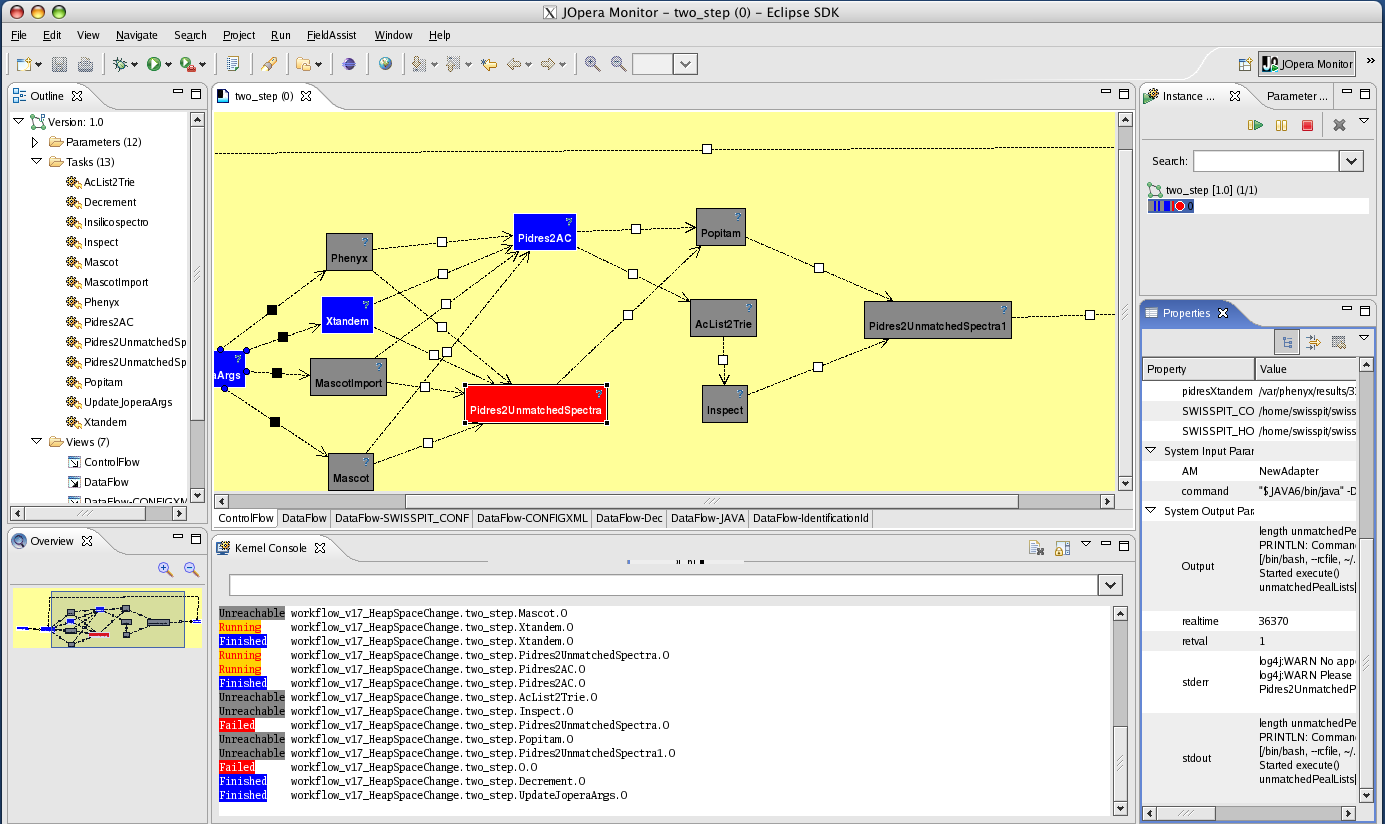Open the Run configurations dropdown arrow
The height and width of the screenshot is (824, 1385).
[x=168, y=65]
